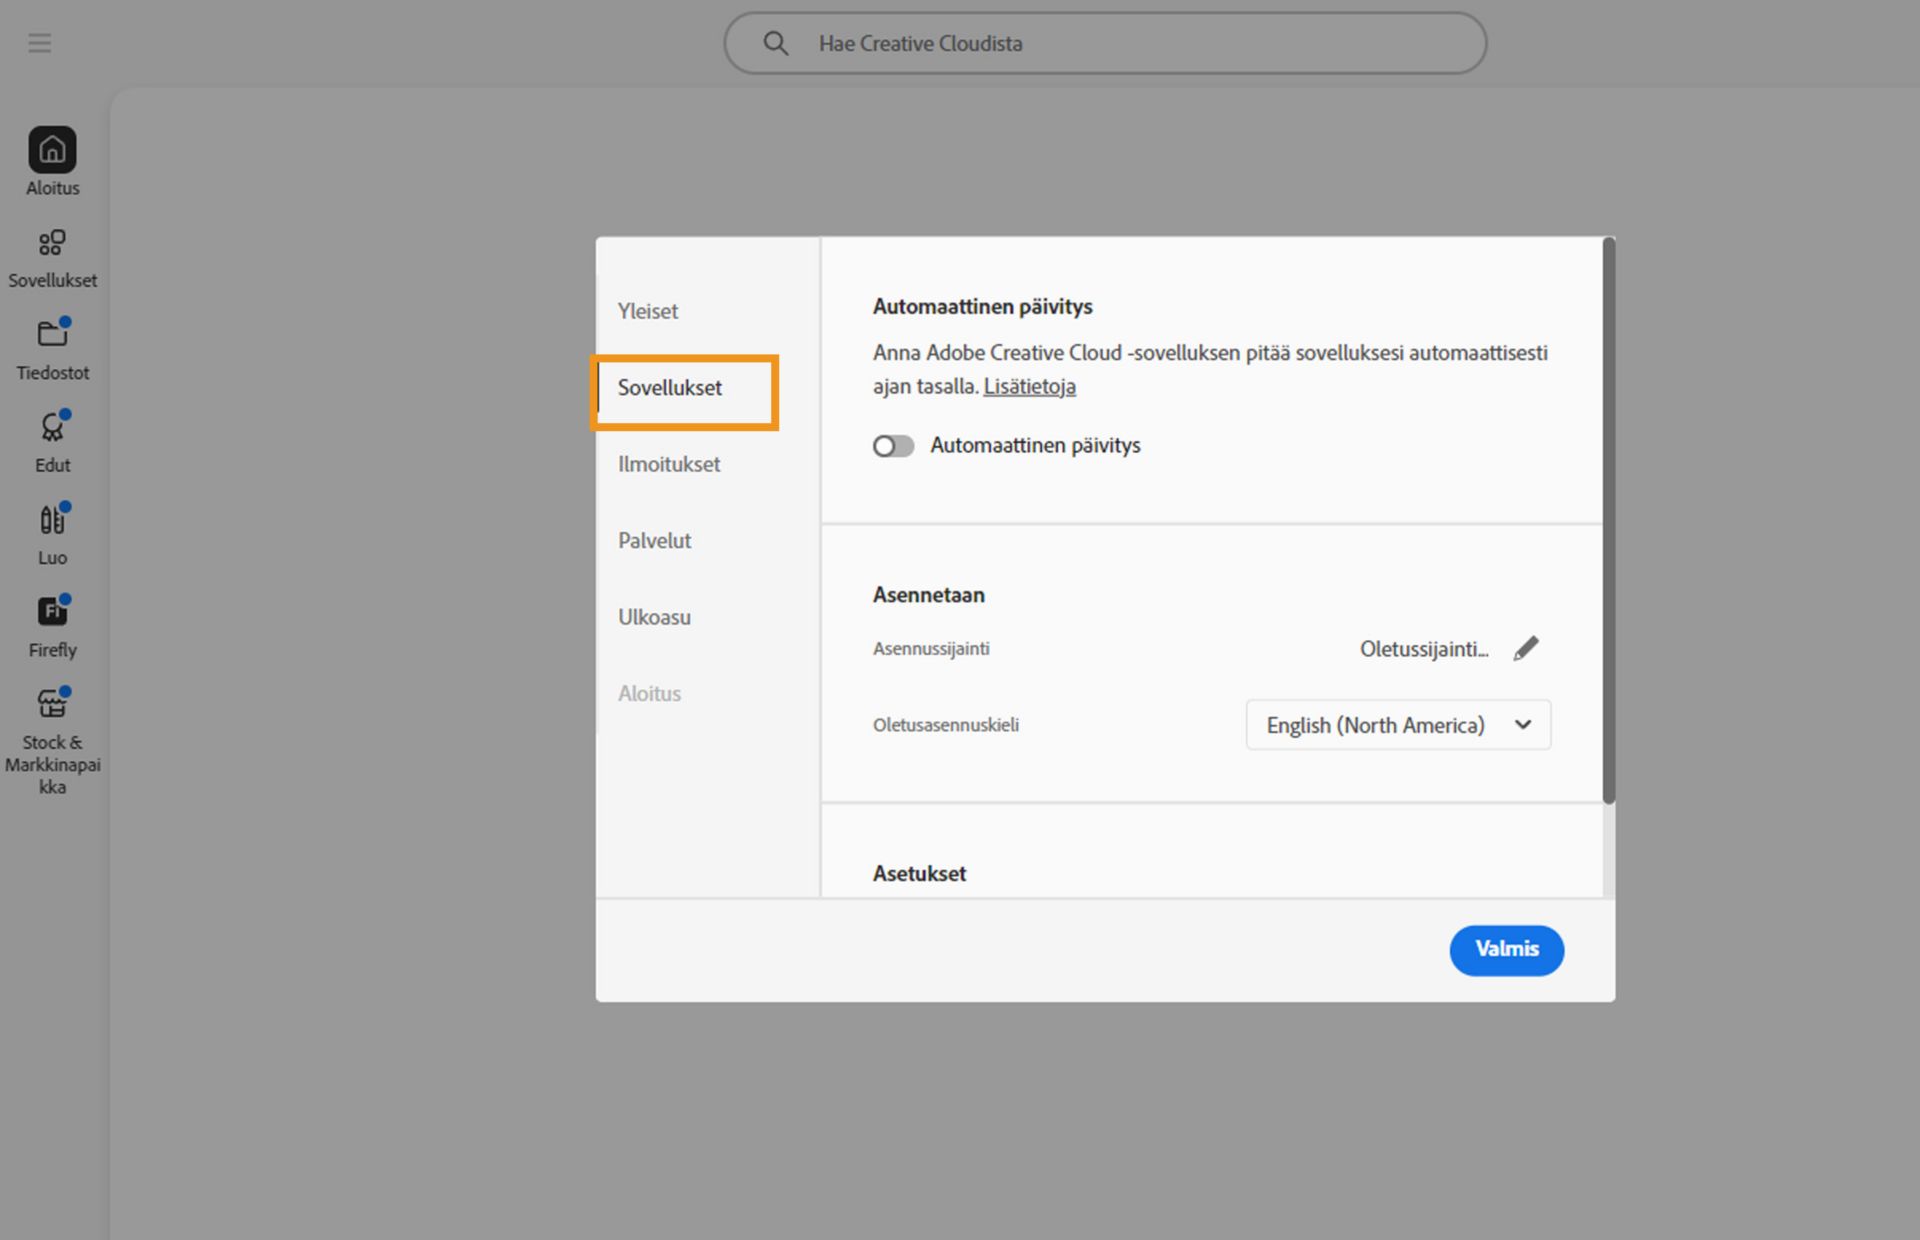Click the pencil icon to edit Asennussijainti
This screenshot has height=1240, width=1920.
[1525, 649]
